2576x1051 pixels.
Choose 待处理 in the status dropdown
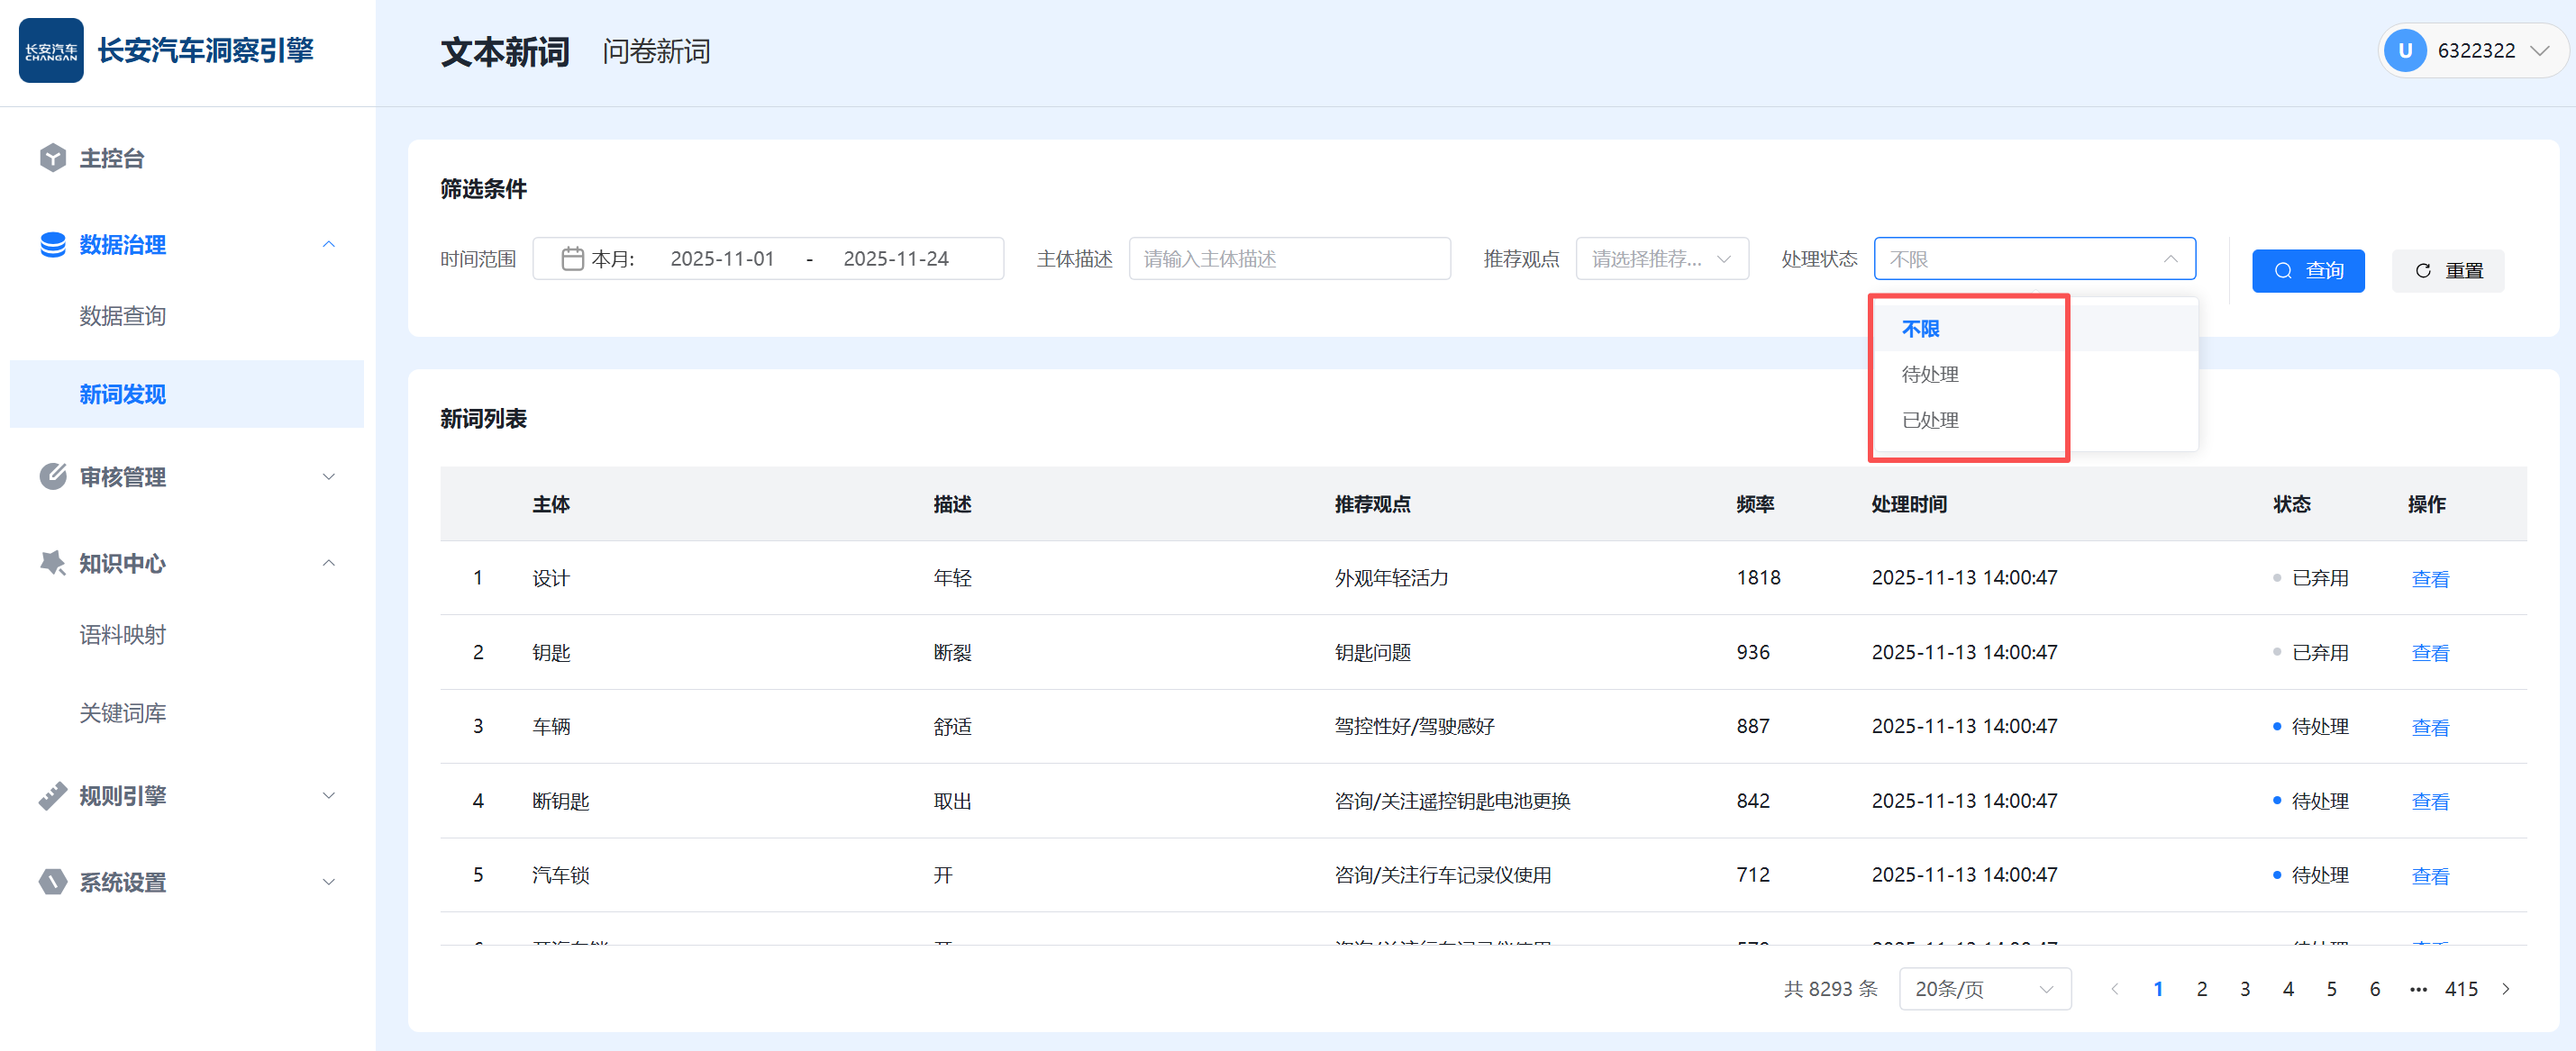(1930, 374)
